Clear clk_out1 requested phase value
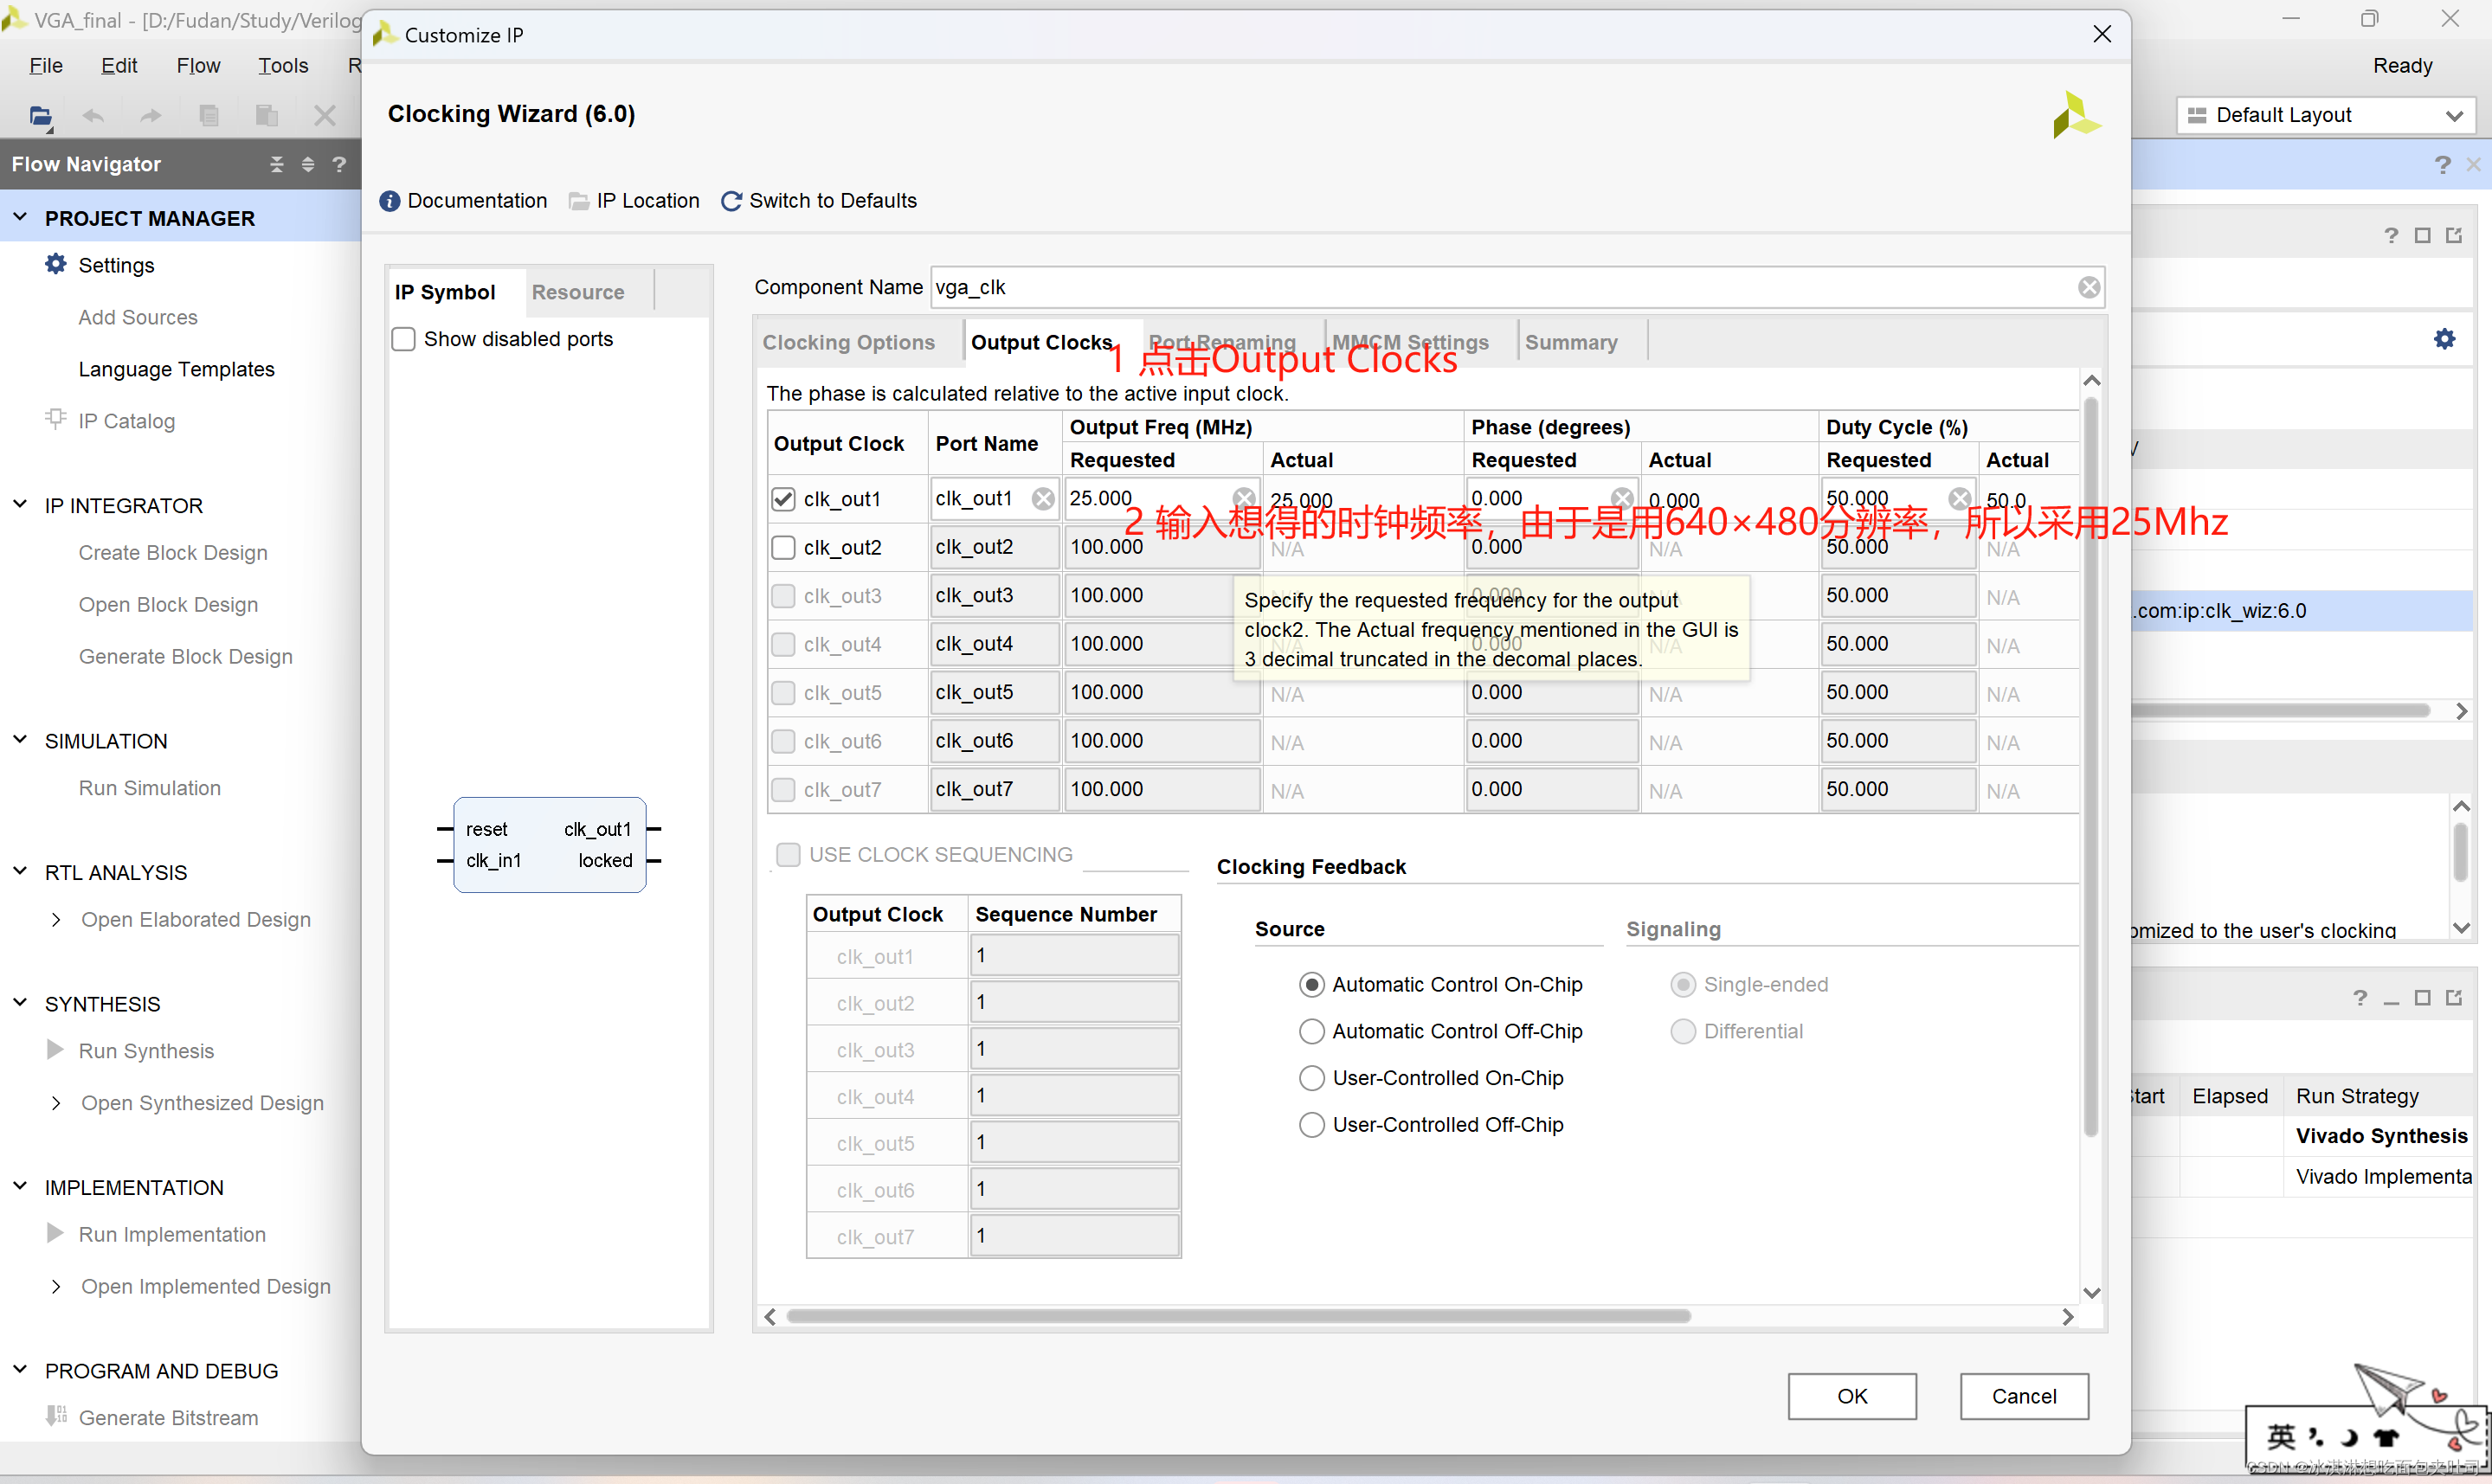 [x=1622, y=498]
